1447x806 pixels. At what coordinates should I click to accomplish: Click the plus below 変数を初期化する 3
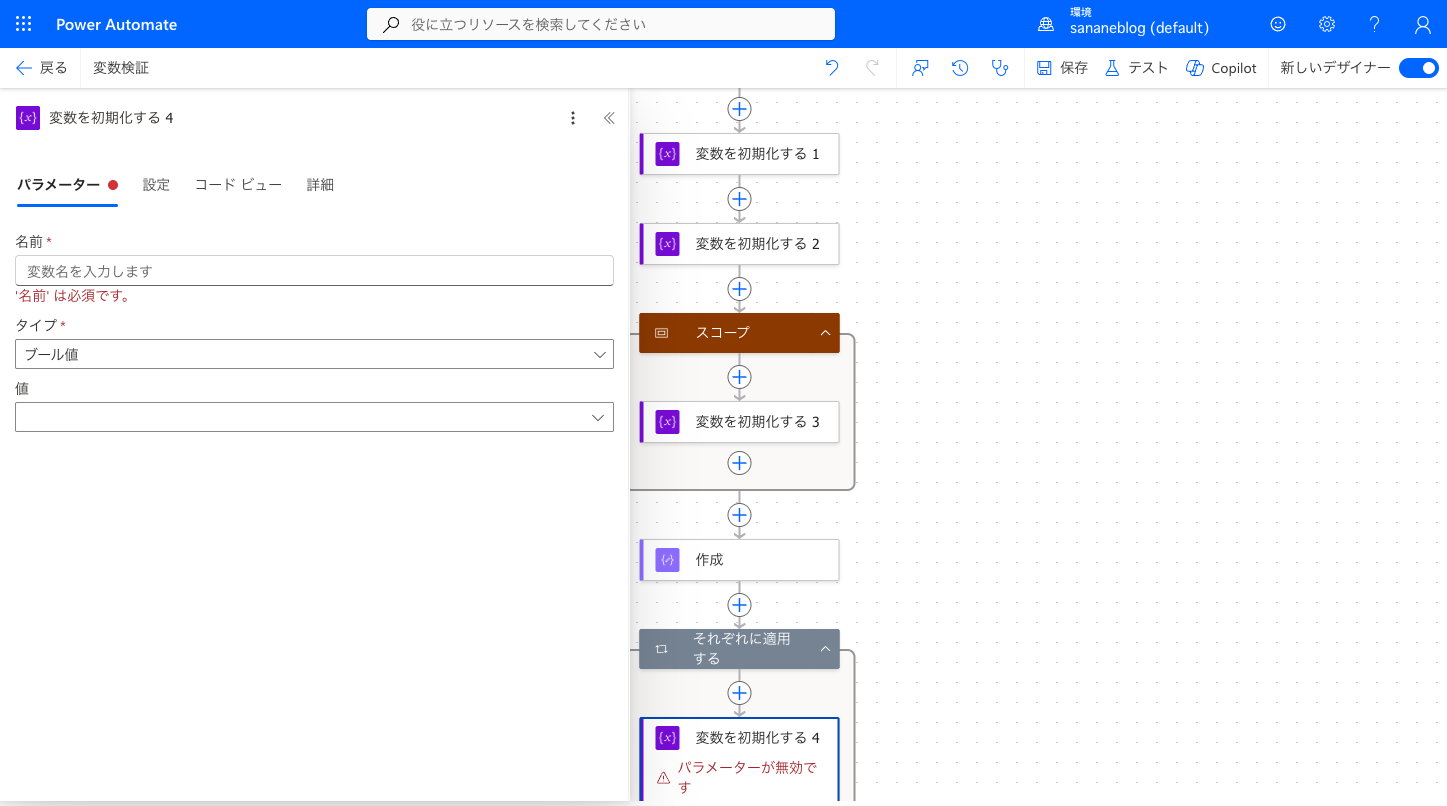point(739,463)
